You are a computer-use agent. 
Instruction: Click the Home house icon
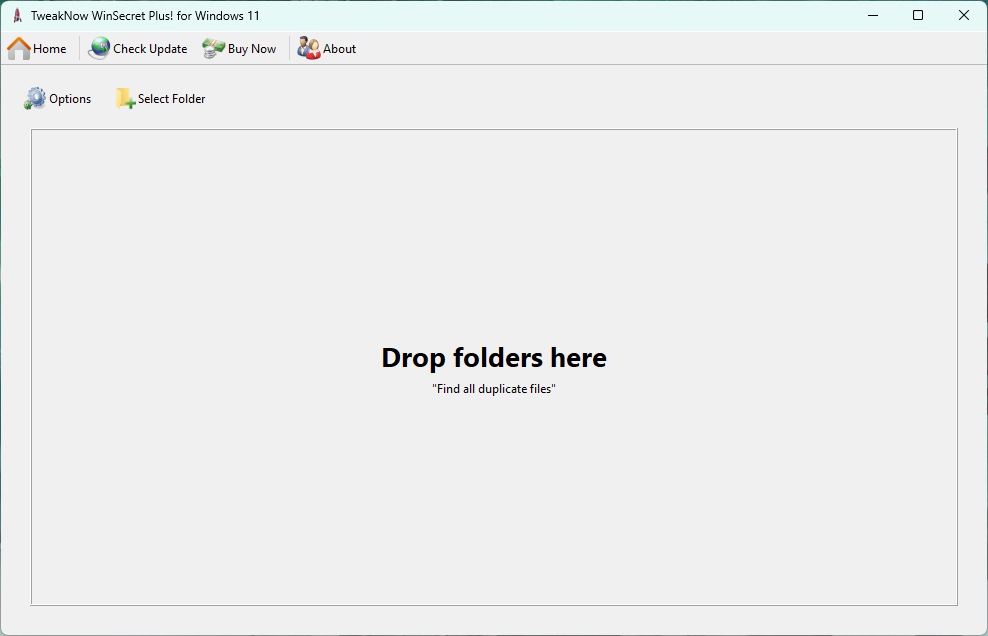tap(19, 48)
